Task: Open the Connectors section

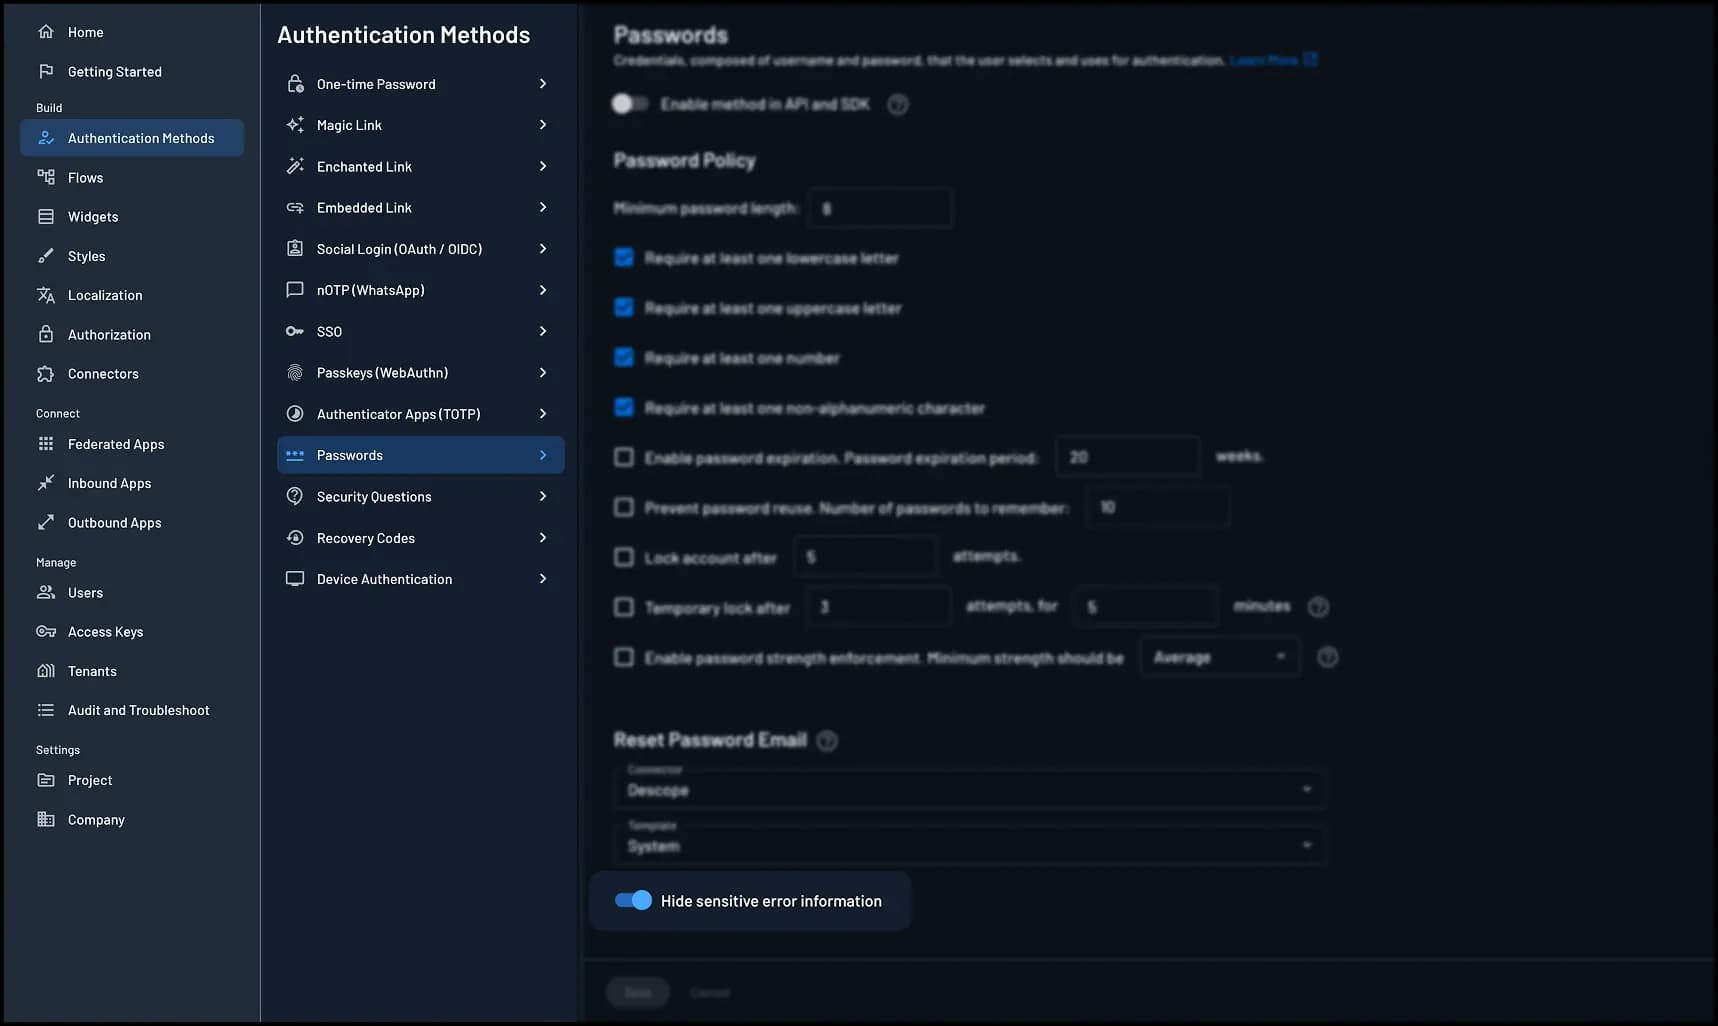Action: pyautogui.click(x=102, y=373)
